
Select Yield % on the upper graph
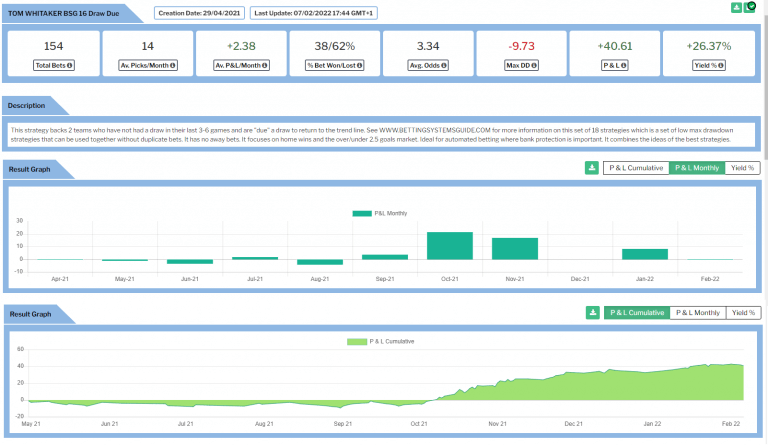coord(743,168)
